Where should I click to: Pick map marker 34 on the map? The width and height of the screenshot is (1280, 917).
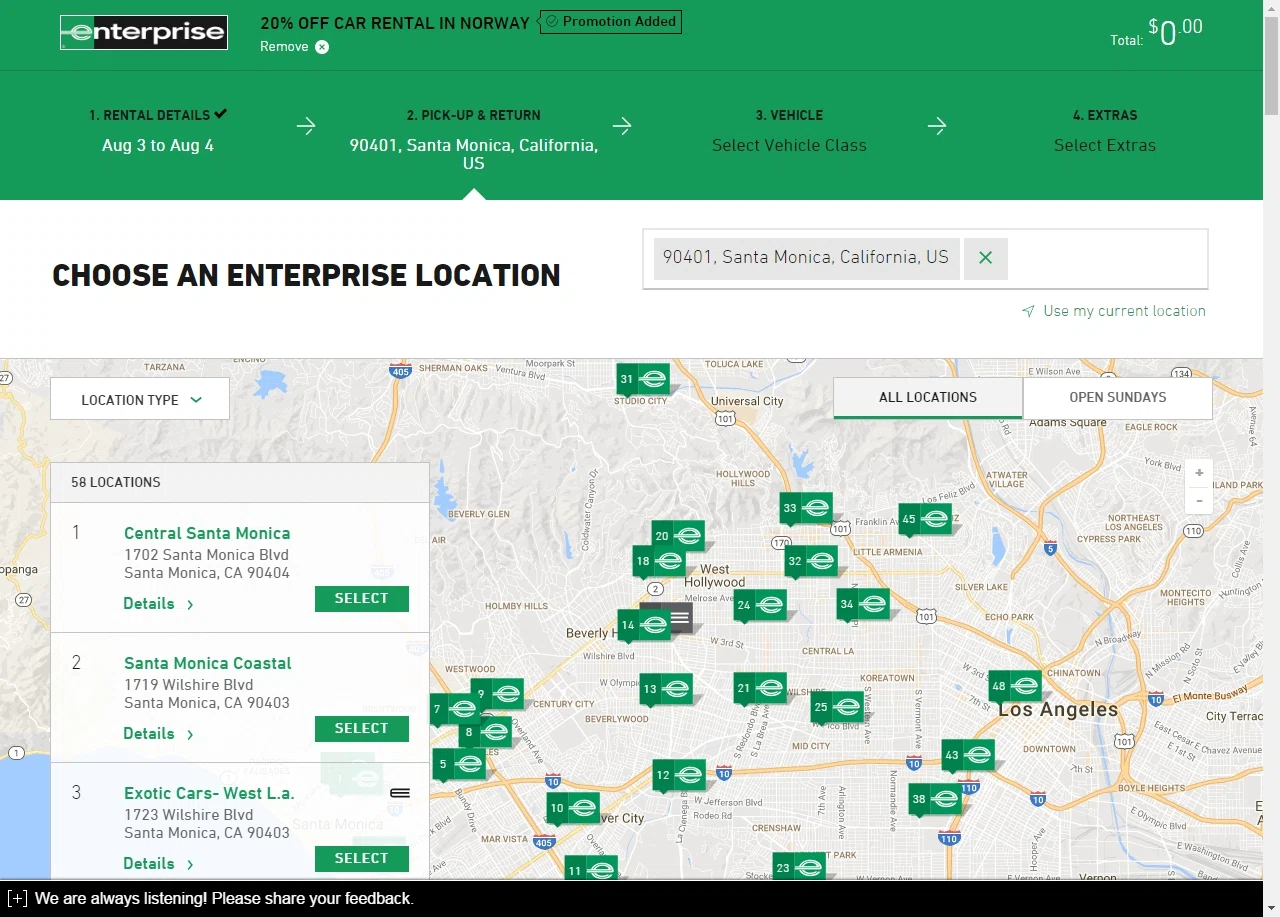point(863,604)
